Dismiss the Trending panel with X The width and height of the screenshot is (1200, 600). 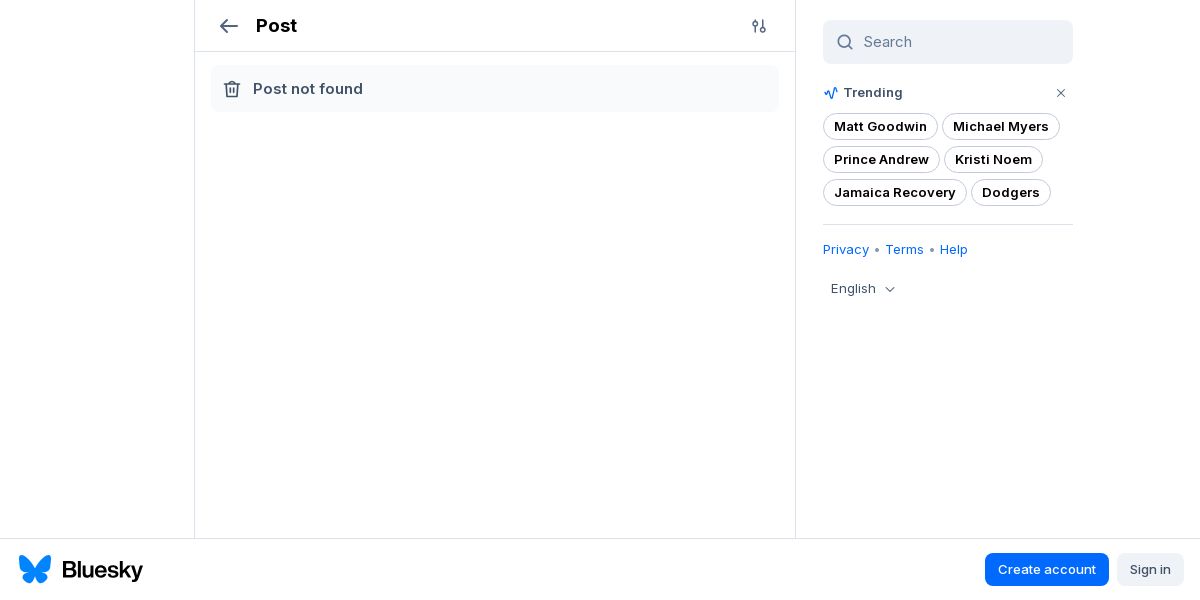pos(1061,93)
